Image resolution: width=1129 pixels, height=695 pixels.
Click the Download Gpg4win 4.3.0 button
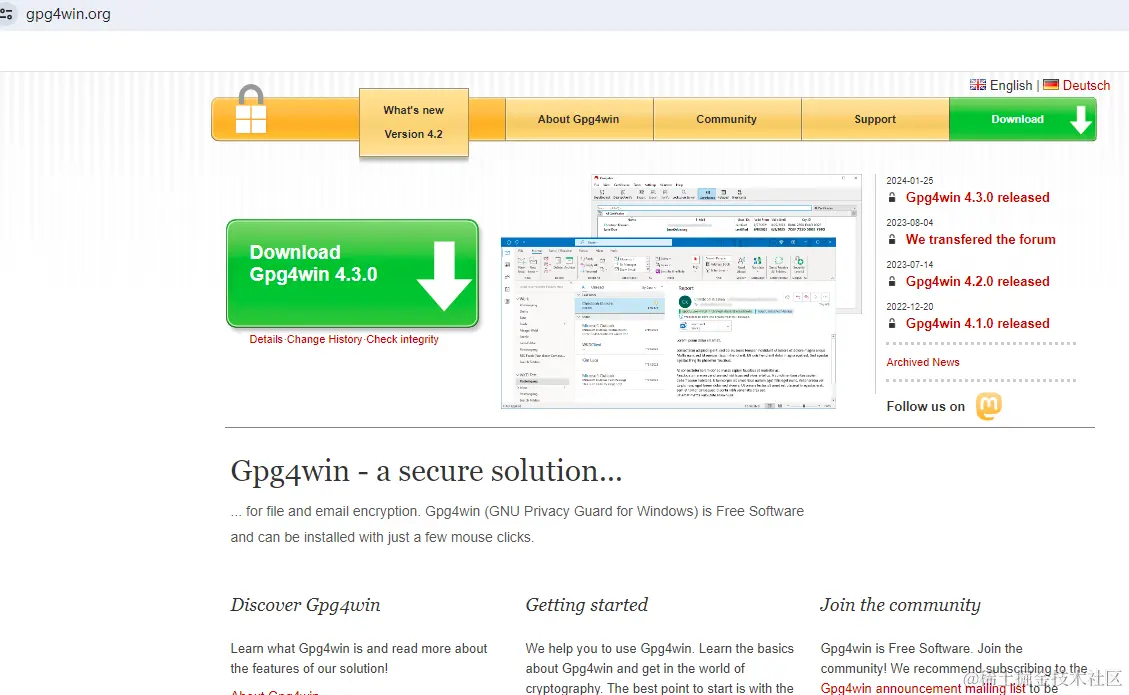pyautogui.click(x=352, y=274)
